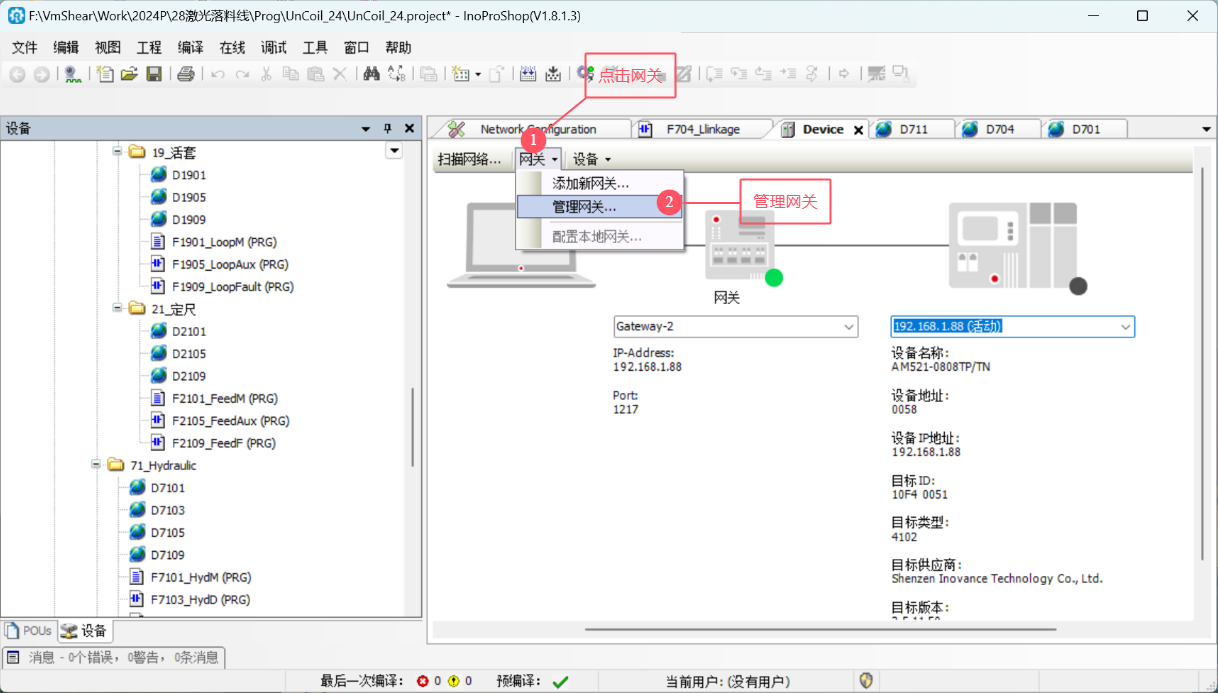
Task: Open the 在线 menu
Action: point(232,47)
